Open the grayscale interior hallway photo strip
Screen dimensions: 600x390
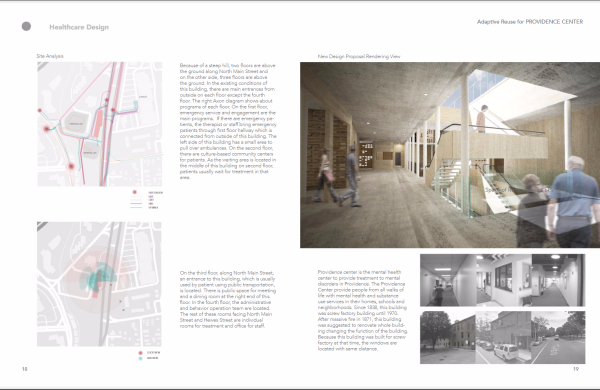(502, 280)
